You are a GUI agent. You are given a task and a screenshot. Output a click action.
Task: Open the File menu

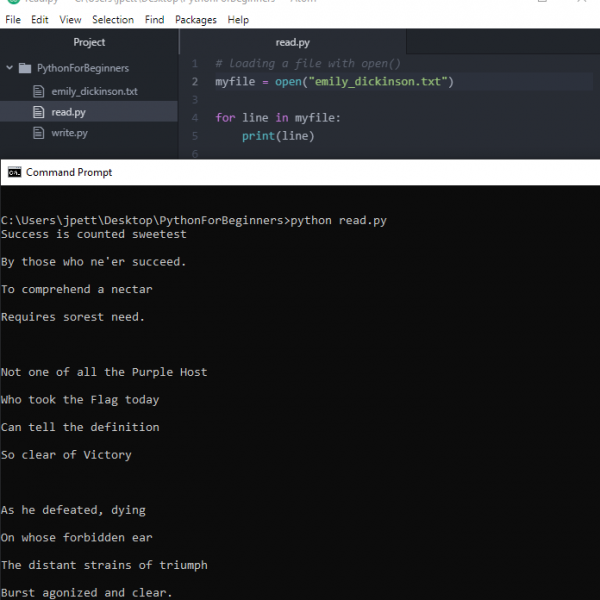tap(13, 20)
